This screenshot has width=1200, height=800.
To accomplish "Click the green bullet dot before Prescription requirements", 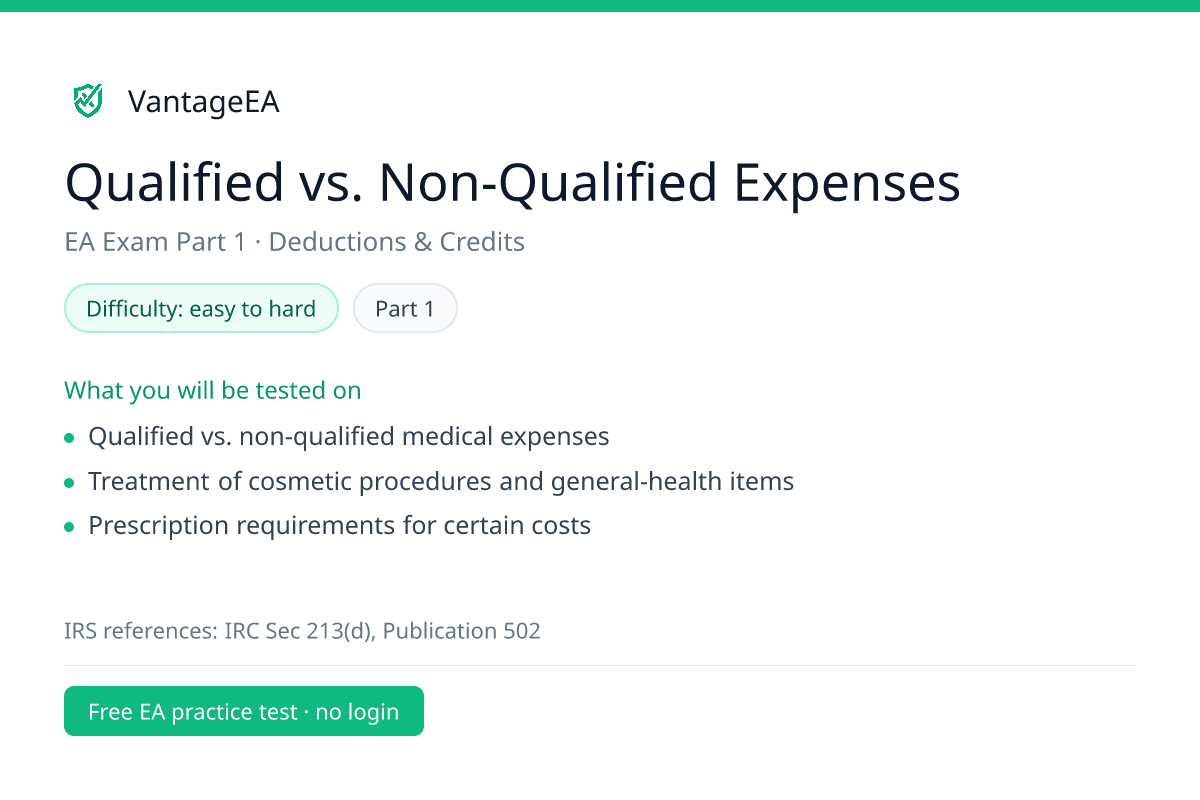I will (69, 526).
